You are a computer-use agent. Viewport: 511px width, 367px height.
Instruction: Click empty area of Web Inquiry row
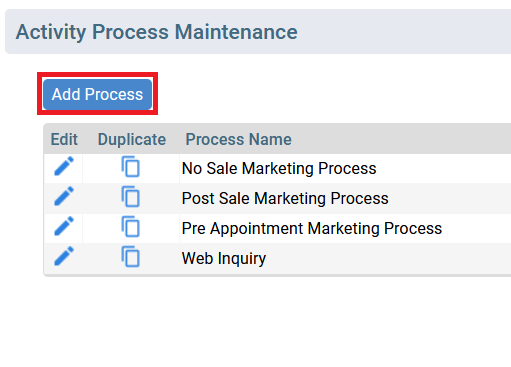388,258
